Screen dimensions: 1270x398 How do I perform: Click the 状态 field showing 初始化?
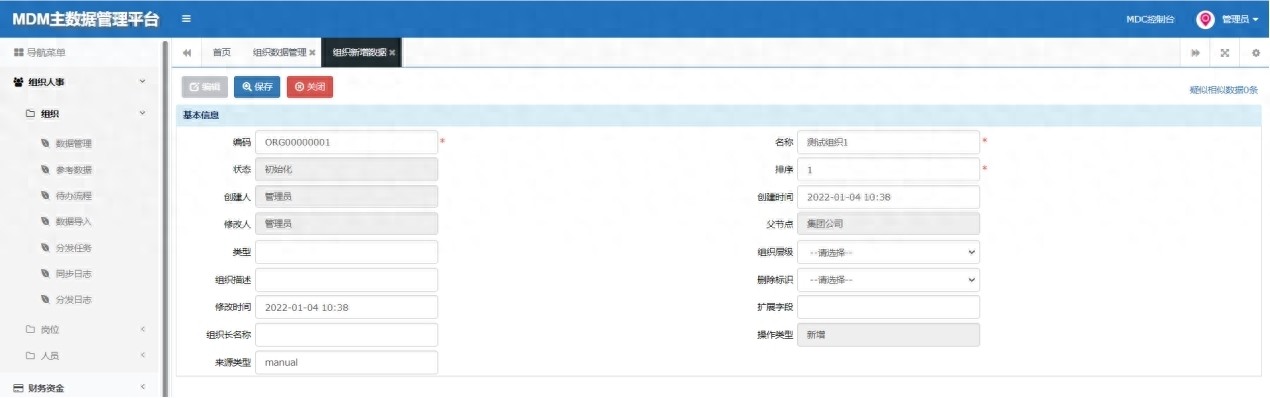(x=346, y=170)
